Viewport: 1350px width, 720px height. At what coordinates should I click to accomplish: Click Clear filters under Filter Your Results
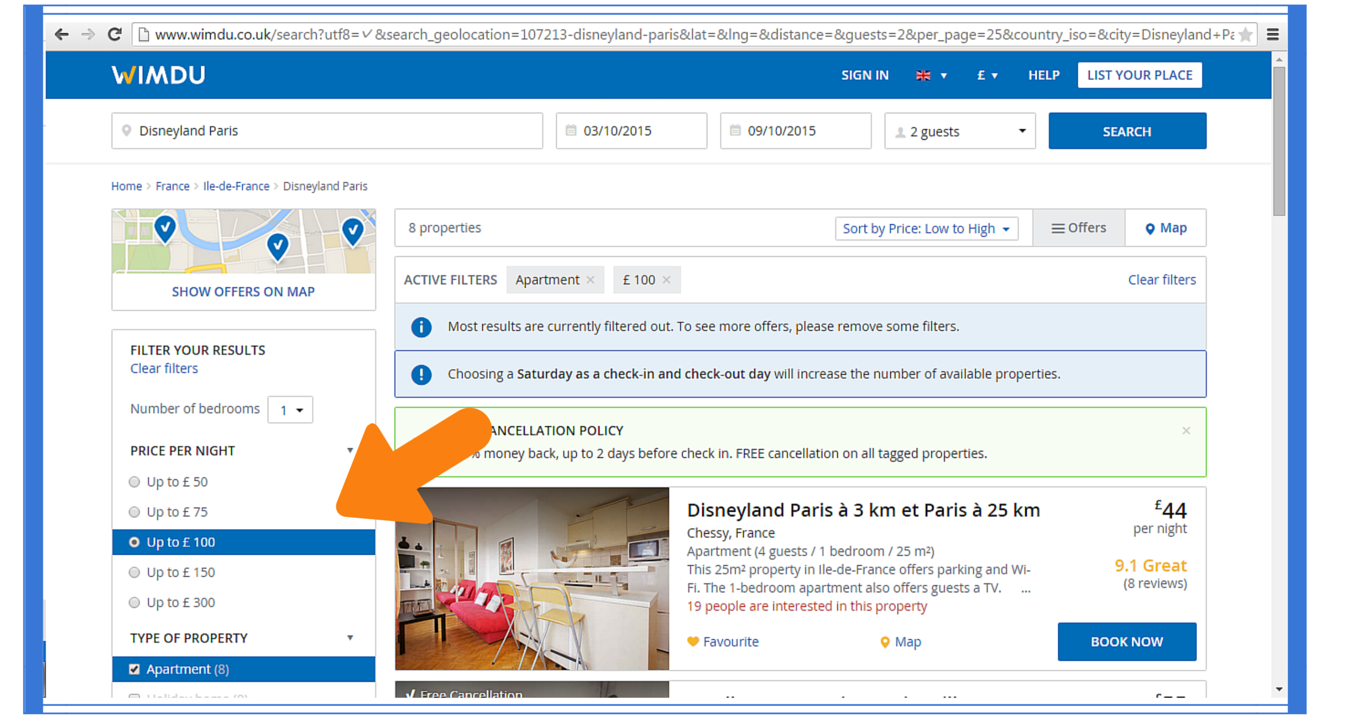[x=164, y=369]
